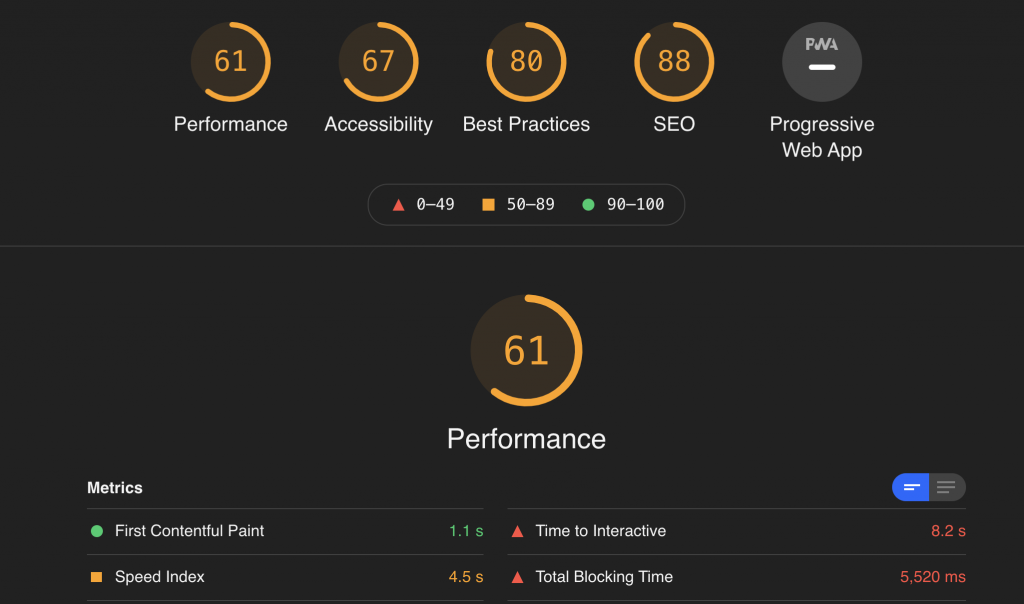
Task: Jump to Best Practices section label
Action: click(x=526, y=124)
